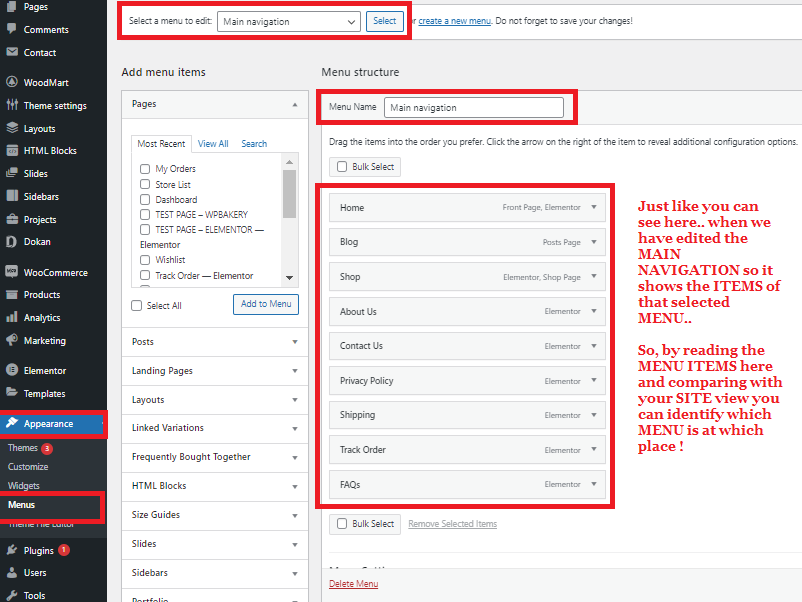Check the Dashboard page checkbox

point(145,199)
